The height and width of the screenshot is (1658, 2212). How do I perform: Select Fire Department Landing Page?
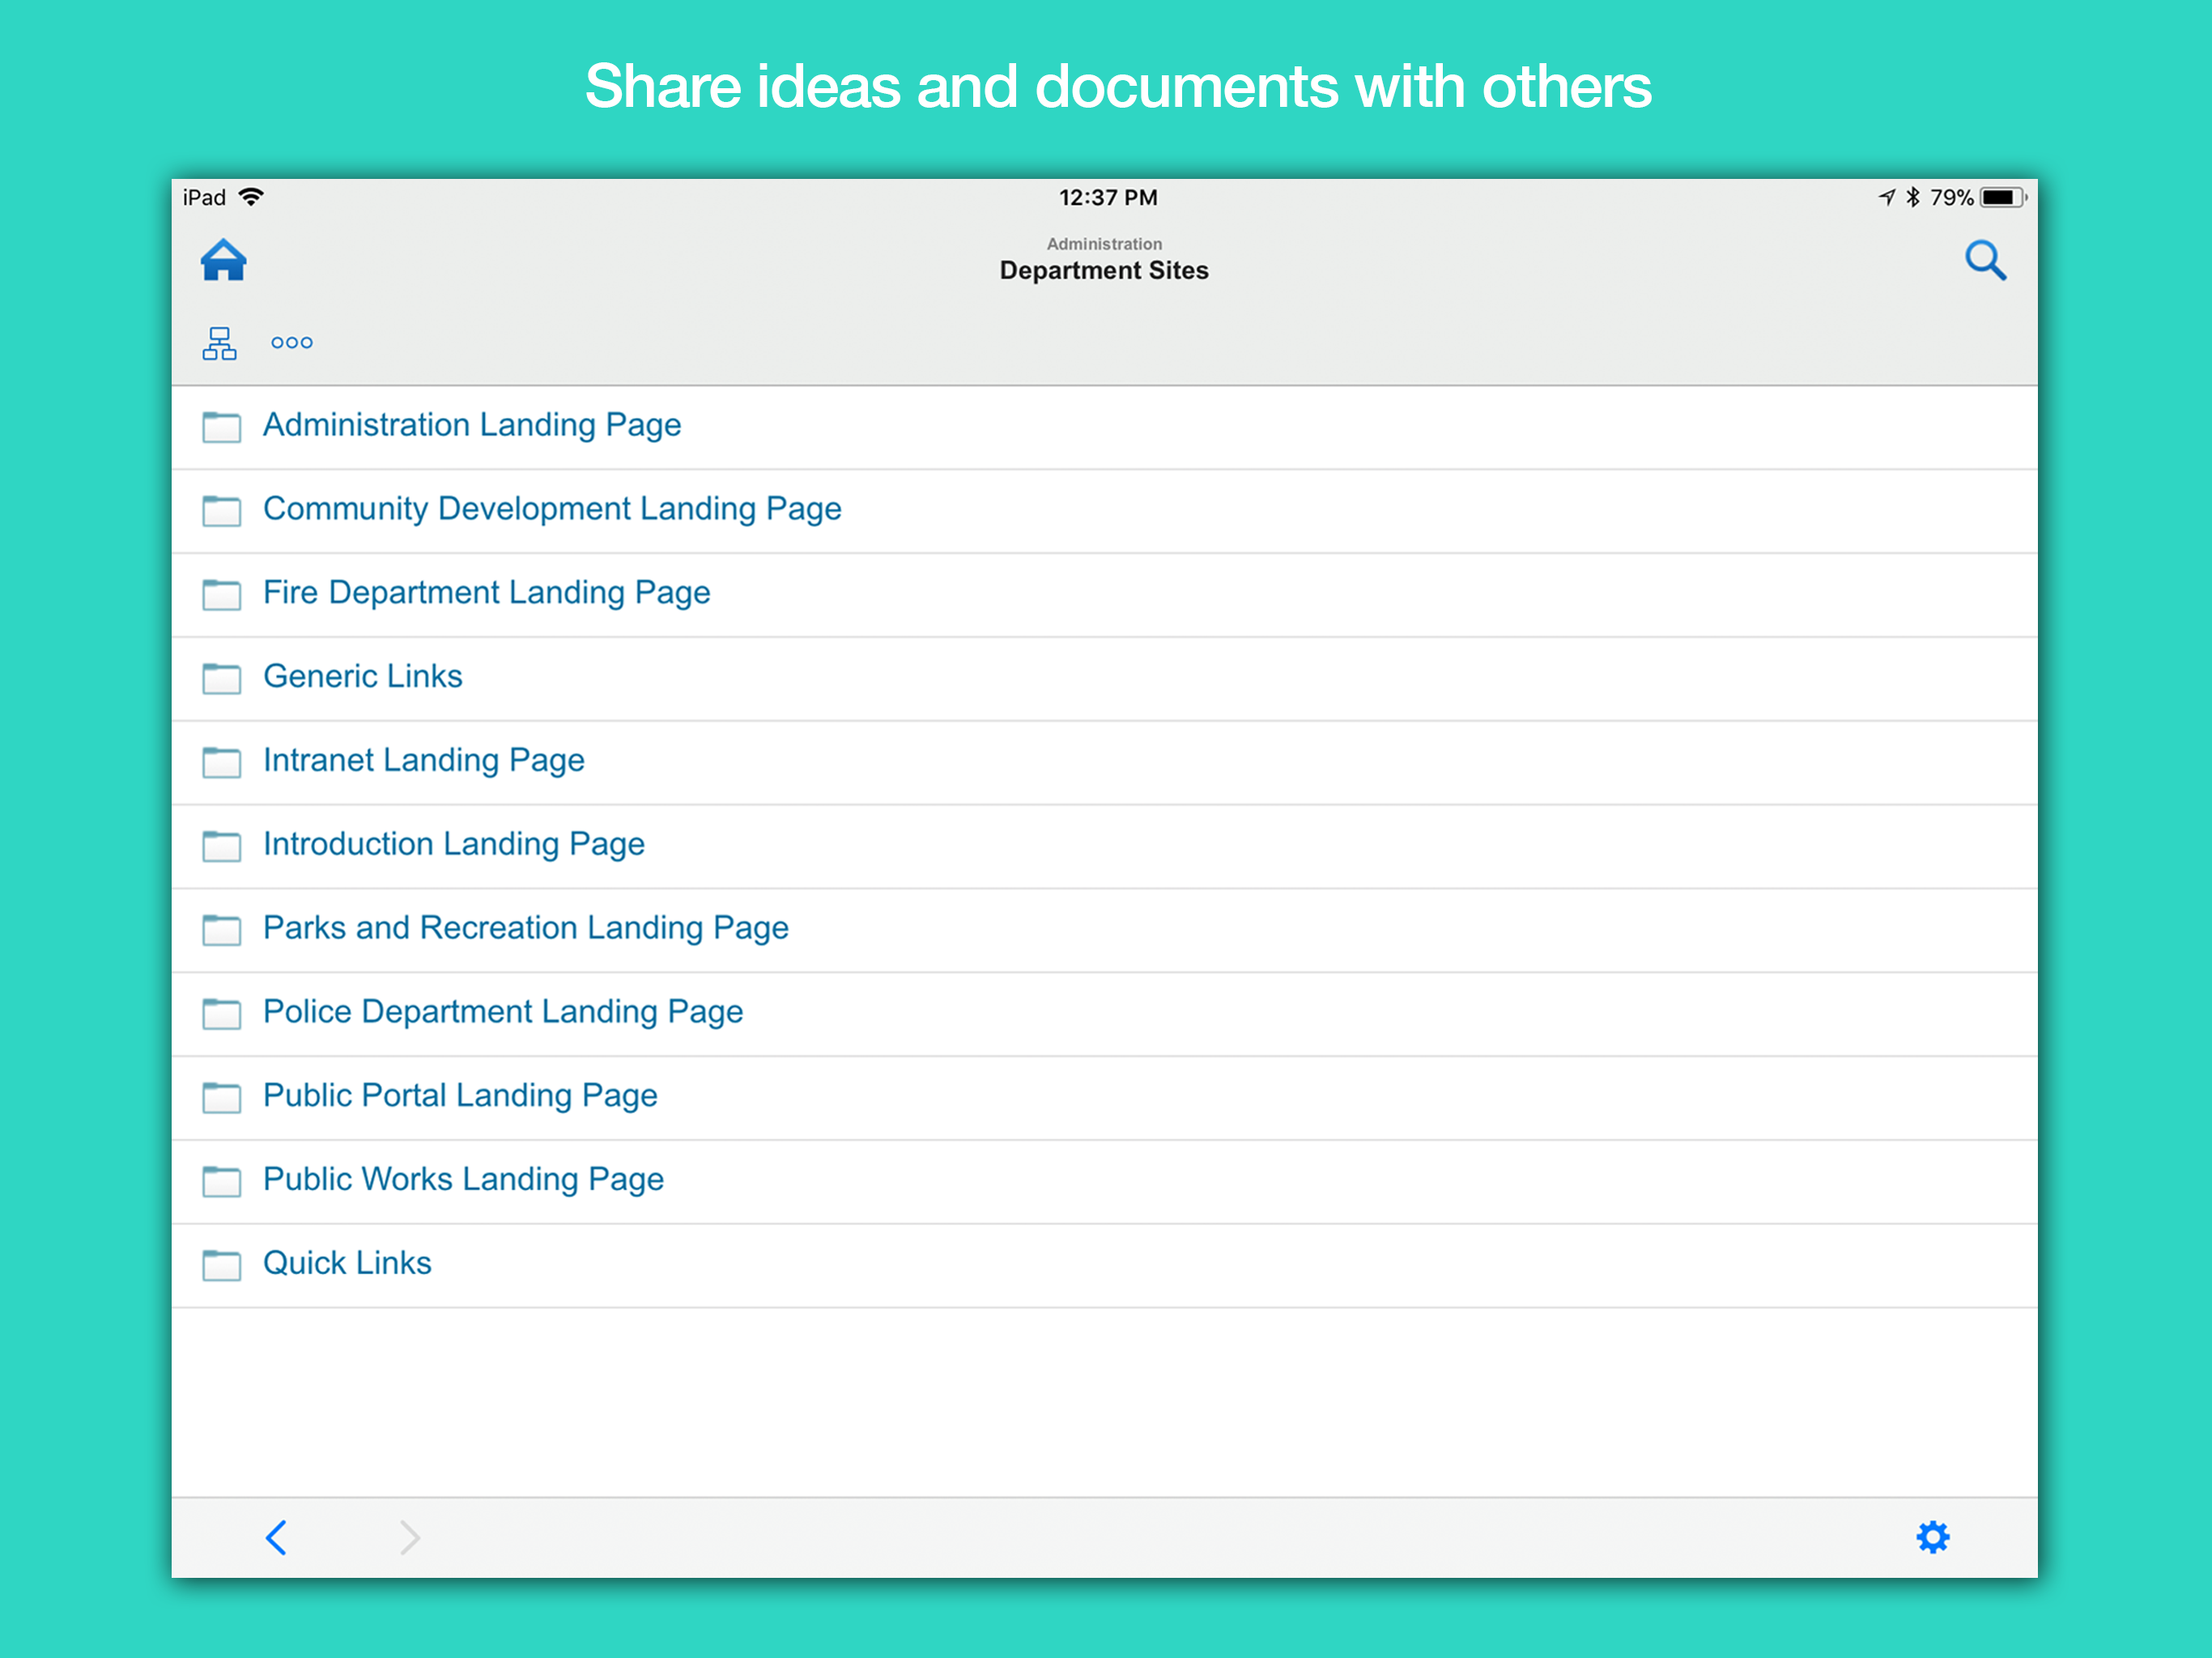point(486,593)
